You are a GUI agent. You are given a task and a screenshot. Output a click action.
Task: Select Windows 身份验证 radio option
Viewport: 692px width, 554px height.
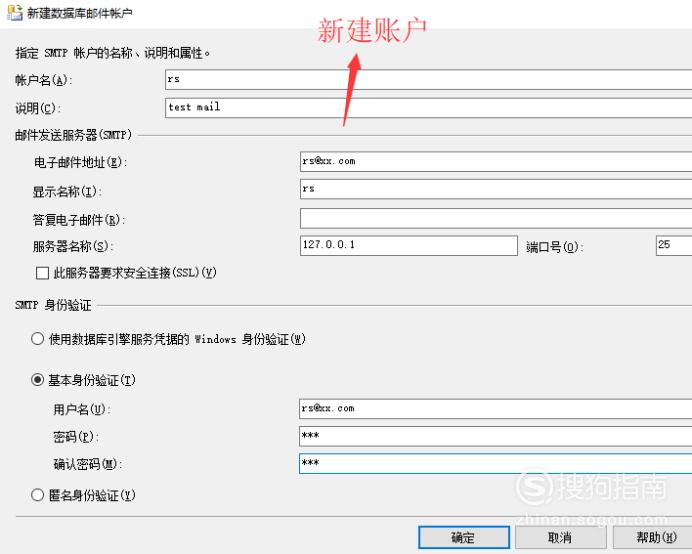pos(38,339)
